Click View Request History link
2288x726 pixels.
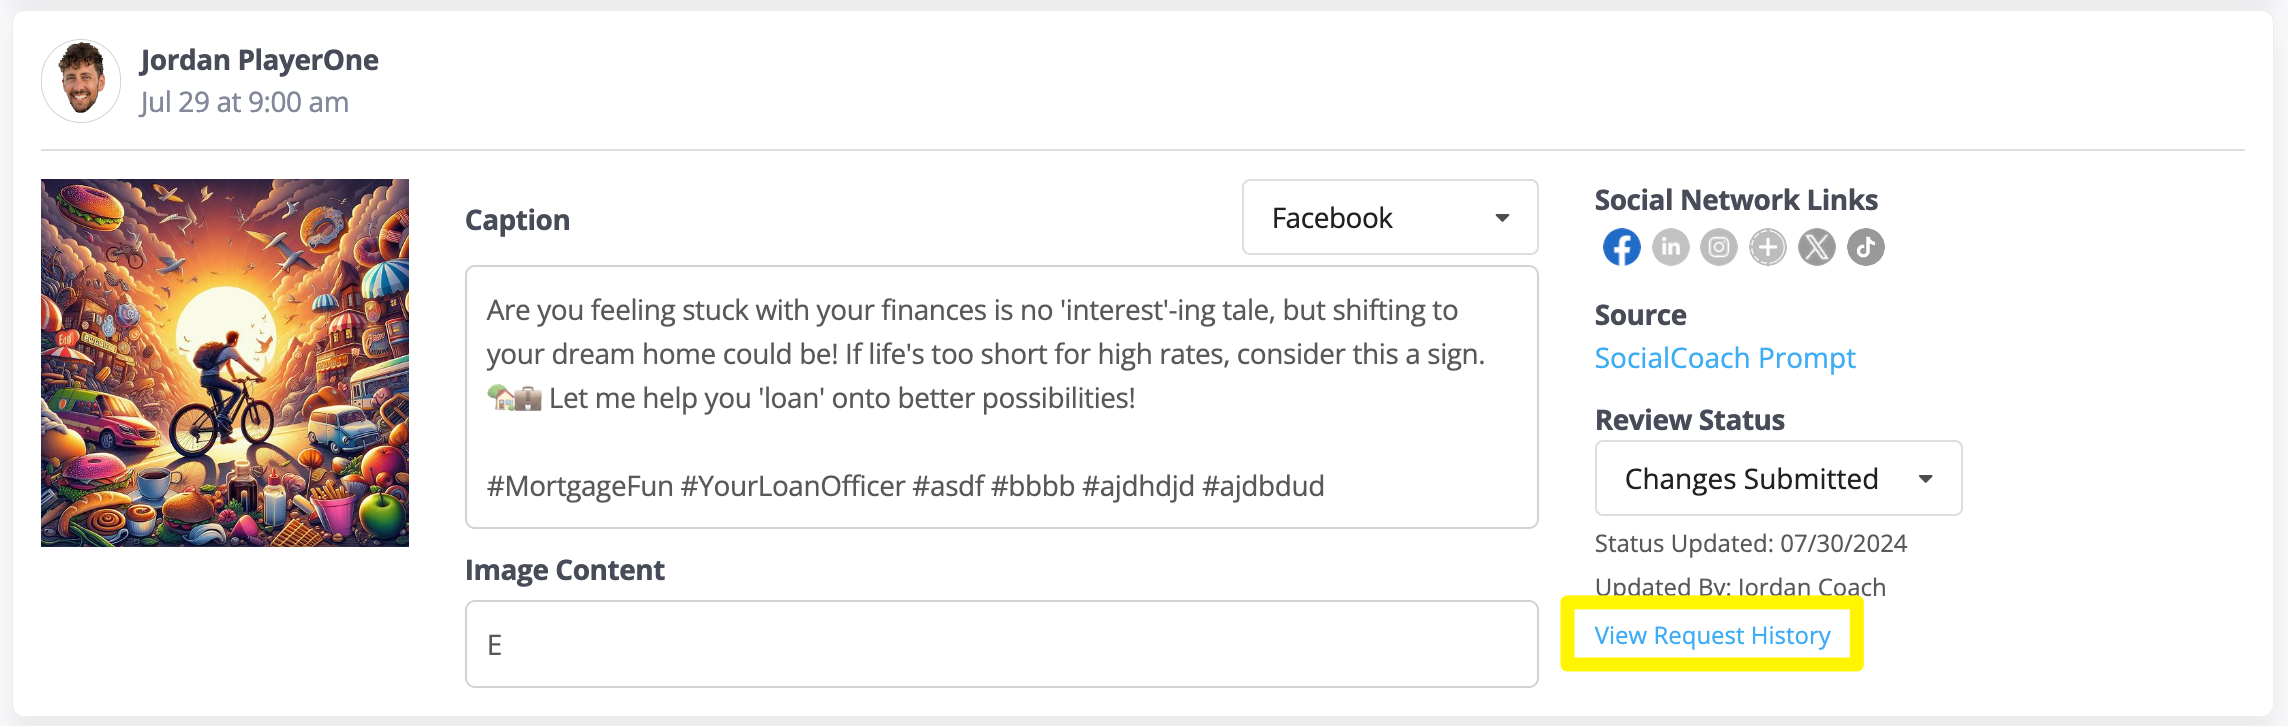[1712, 635]
